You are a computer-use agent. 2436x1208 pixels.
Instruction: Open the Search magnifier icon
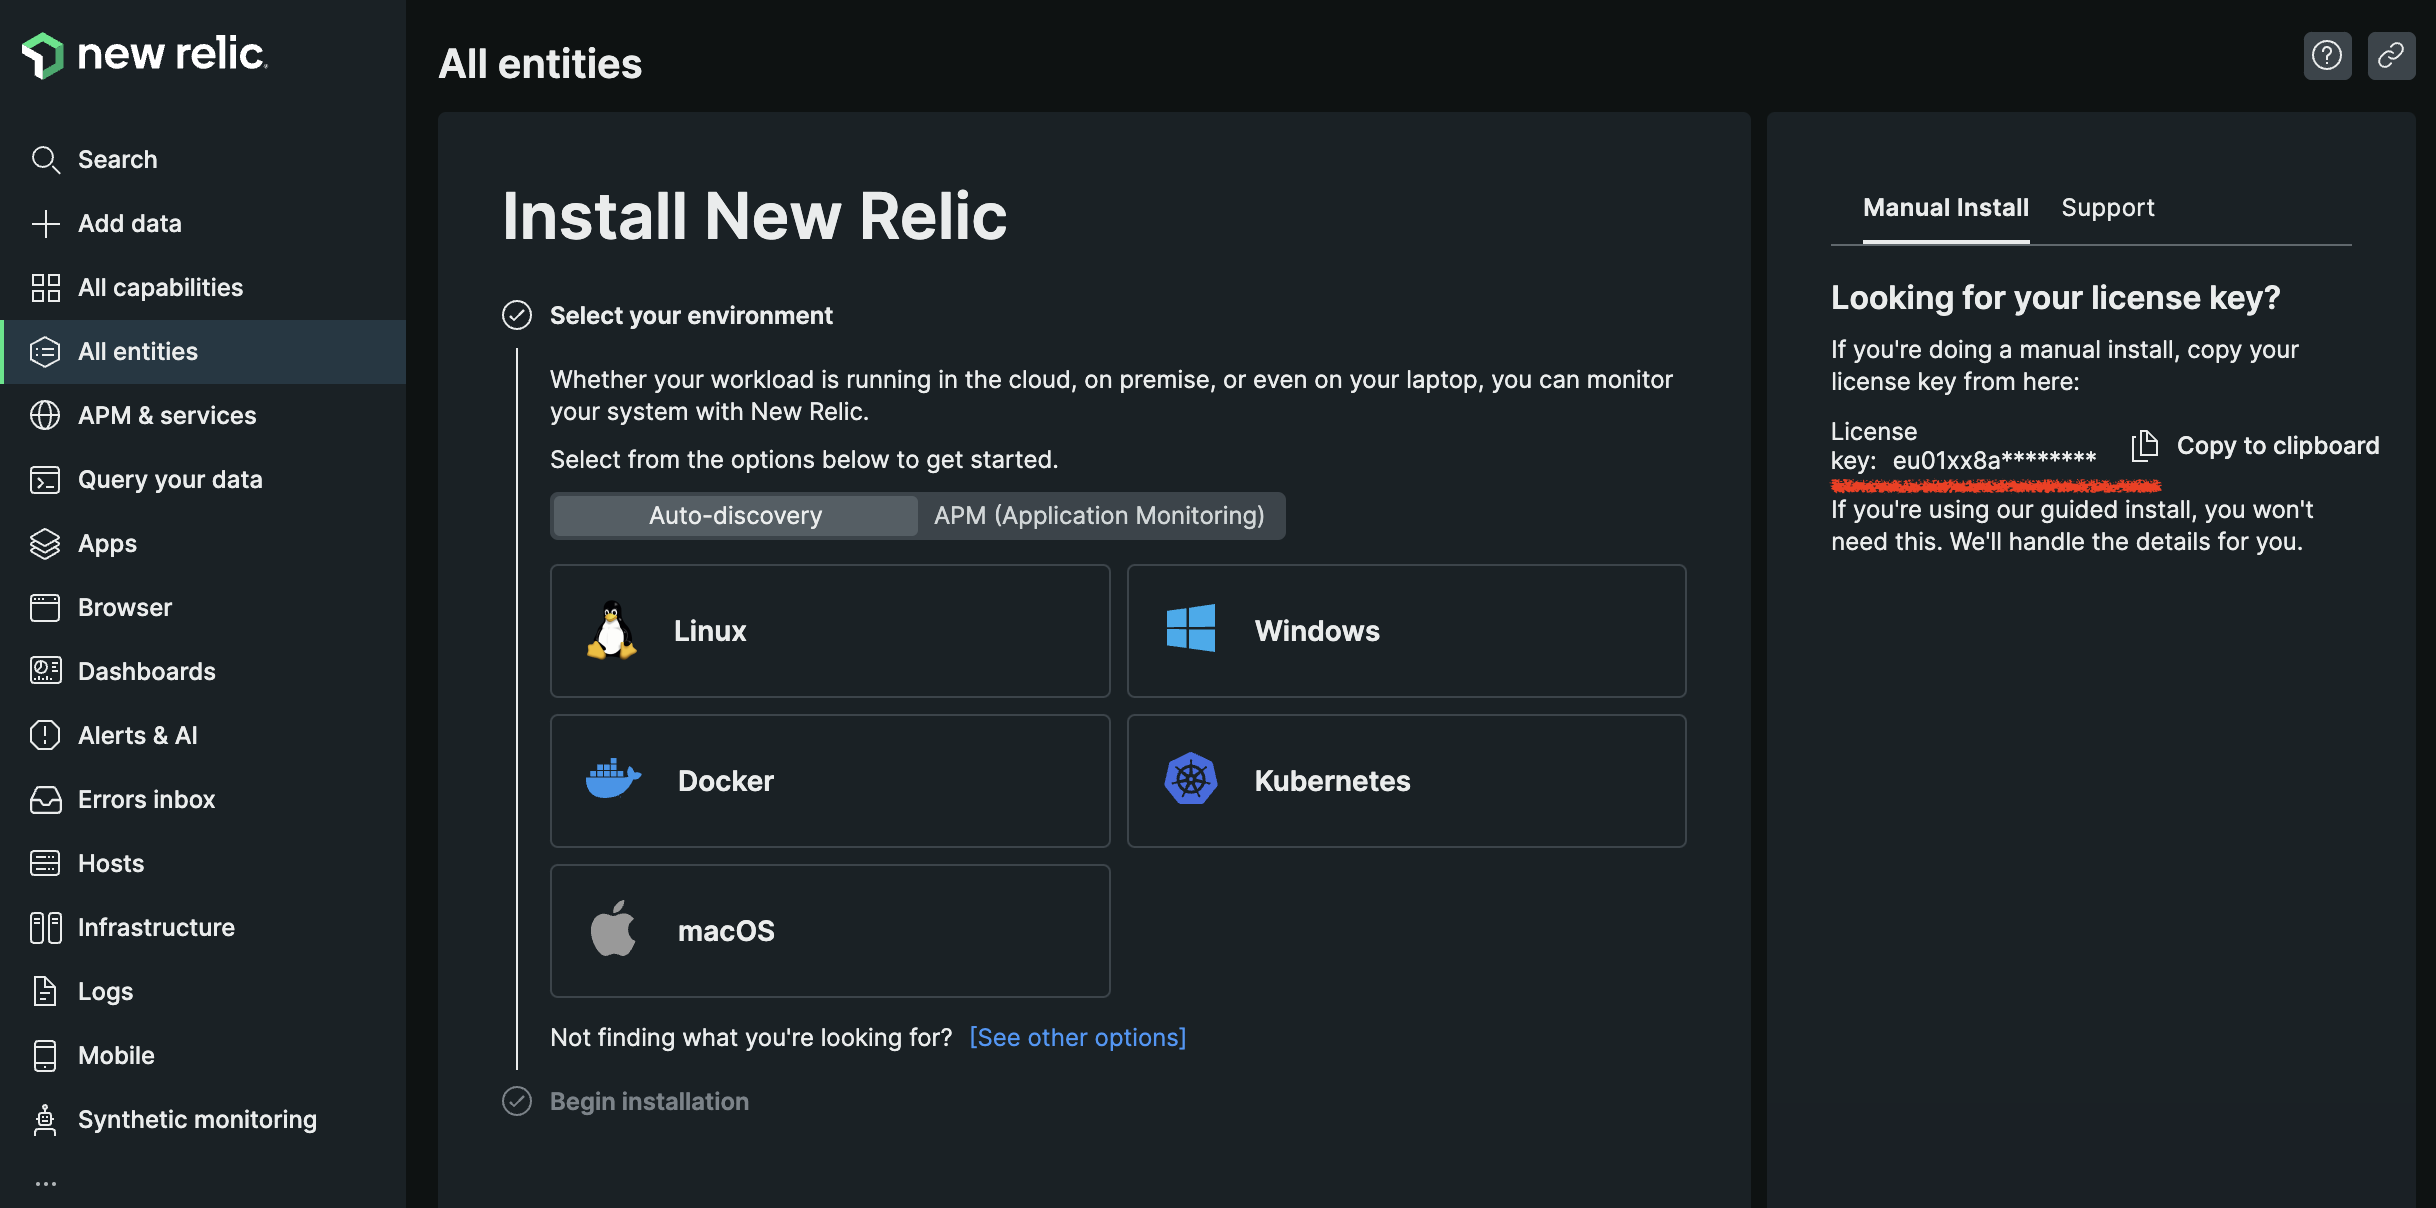point(45,160)
